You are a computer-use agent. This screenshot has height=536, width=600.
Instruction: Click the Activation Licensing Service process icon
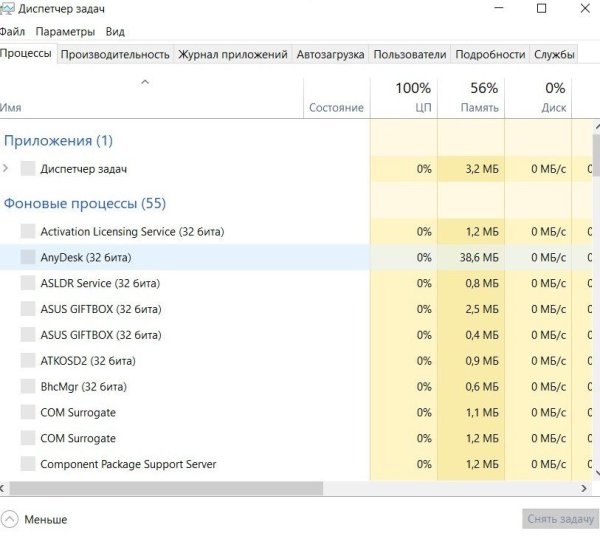(27, 231)
